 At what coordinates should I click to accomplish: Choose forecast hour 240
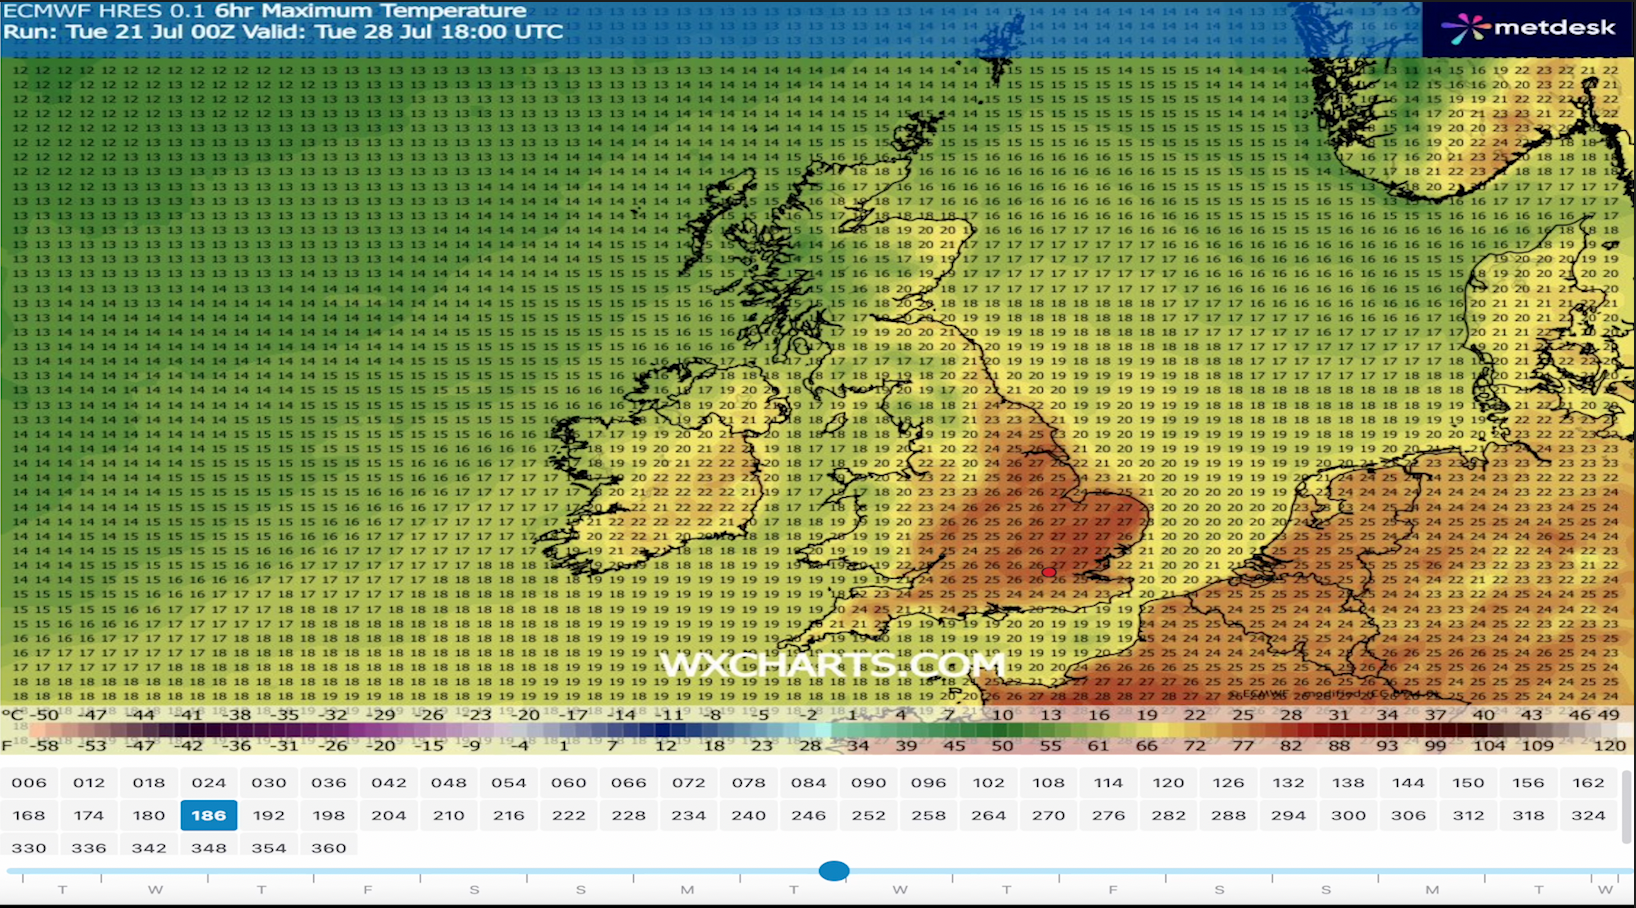(x=749, y=816)
